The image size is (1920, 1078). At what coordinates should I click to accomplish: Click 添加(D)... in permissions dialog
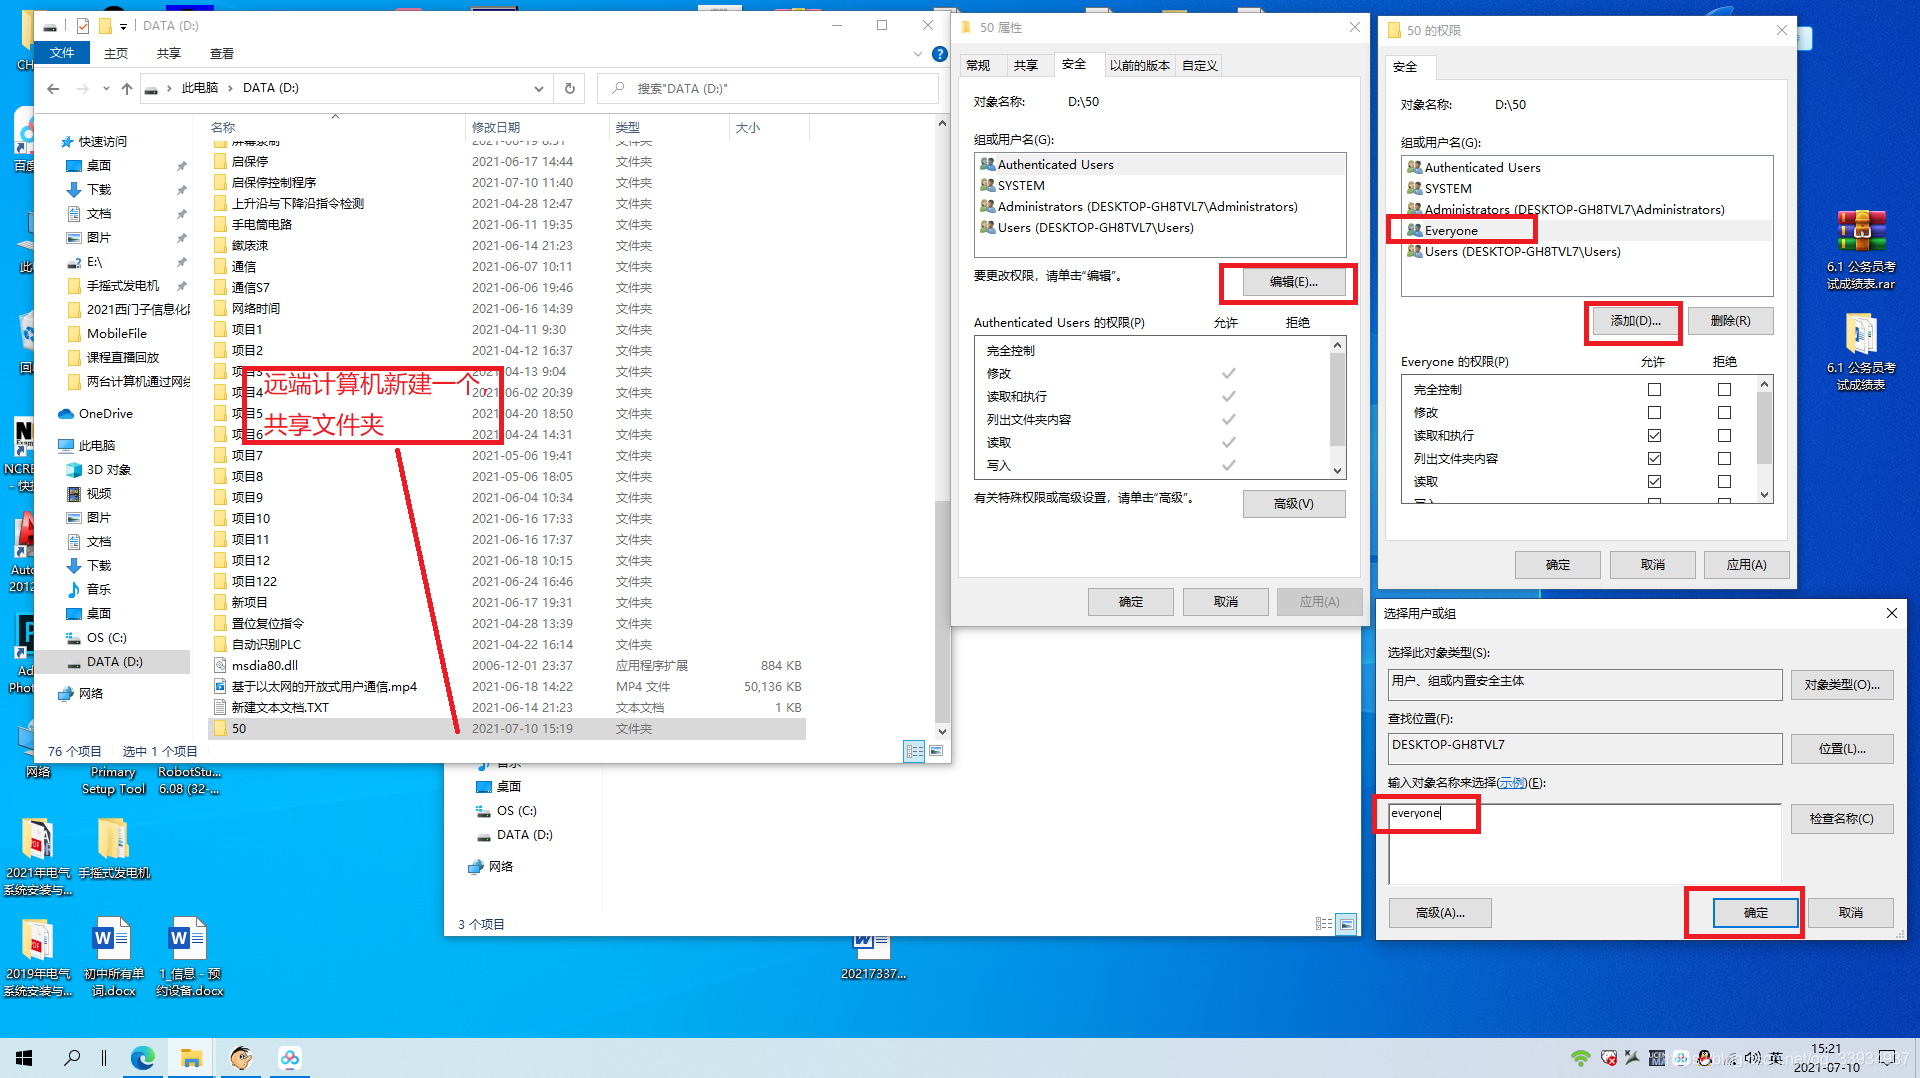click(1635, 321)
